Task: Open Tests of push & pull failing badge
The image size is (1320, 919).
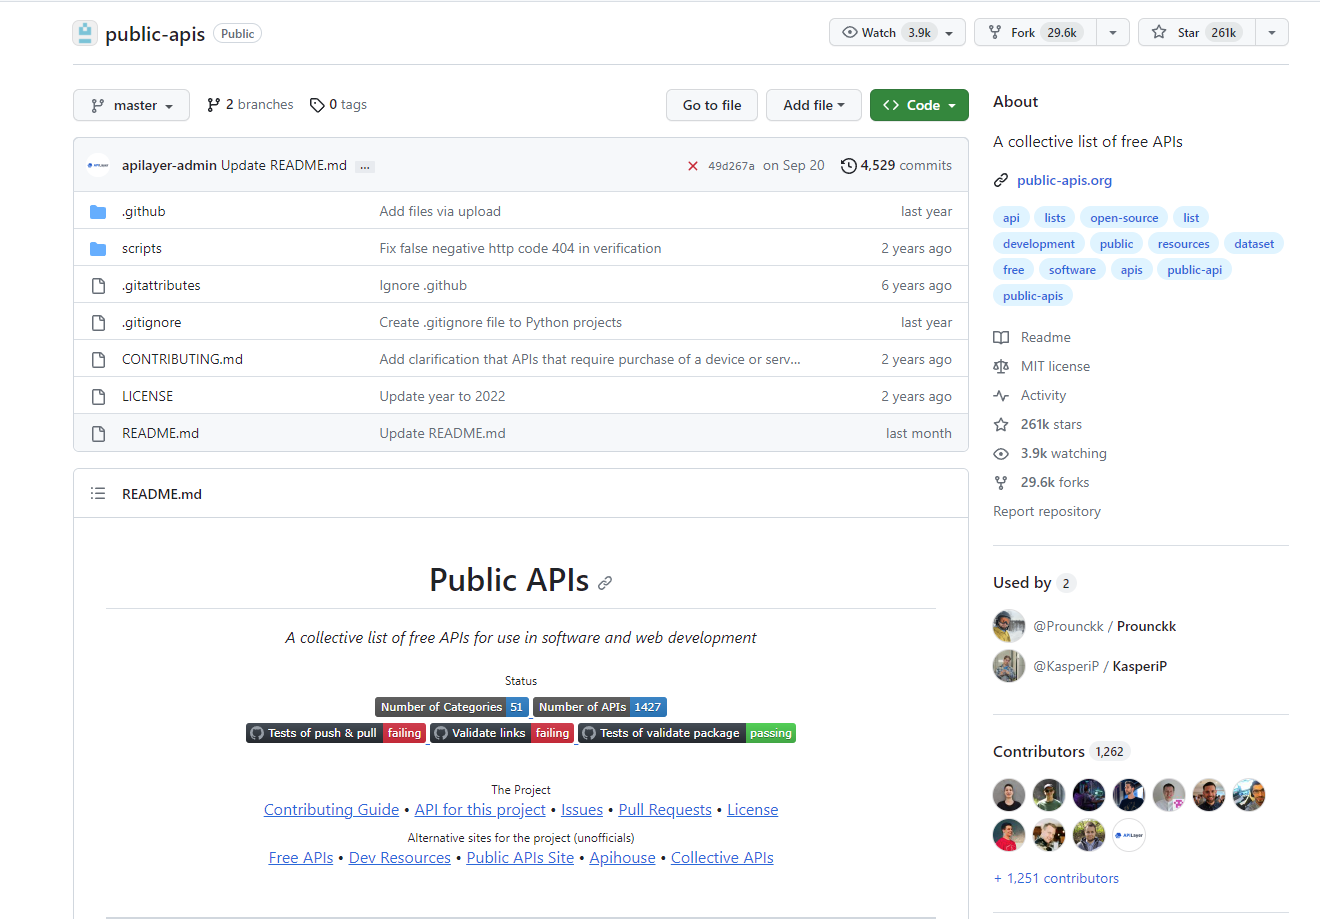Action: pyautogui.click(x=336, y=733)
